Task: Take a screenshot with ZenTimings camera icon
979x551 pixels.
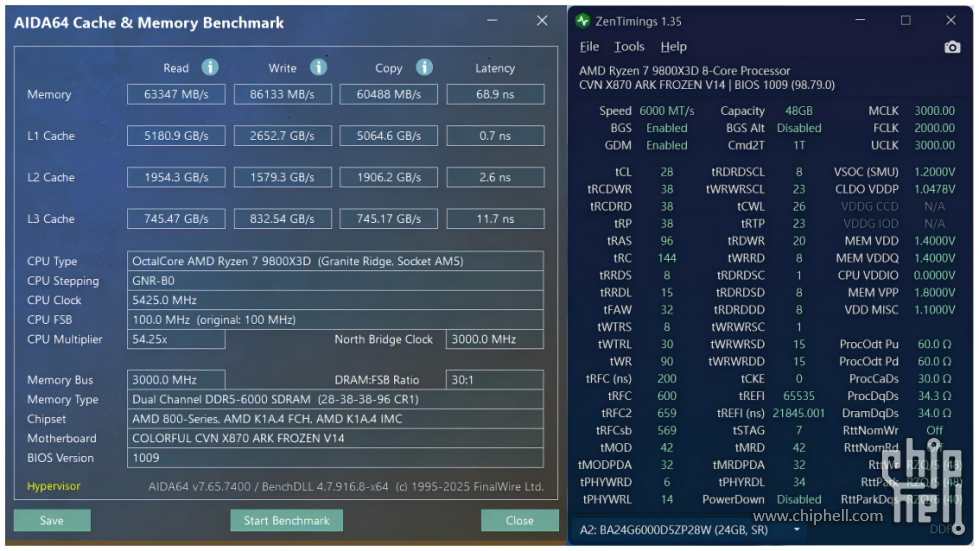Action: (x=952, y=47)
